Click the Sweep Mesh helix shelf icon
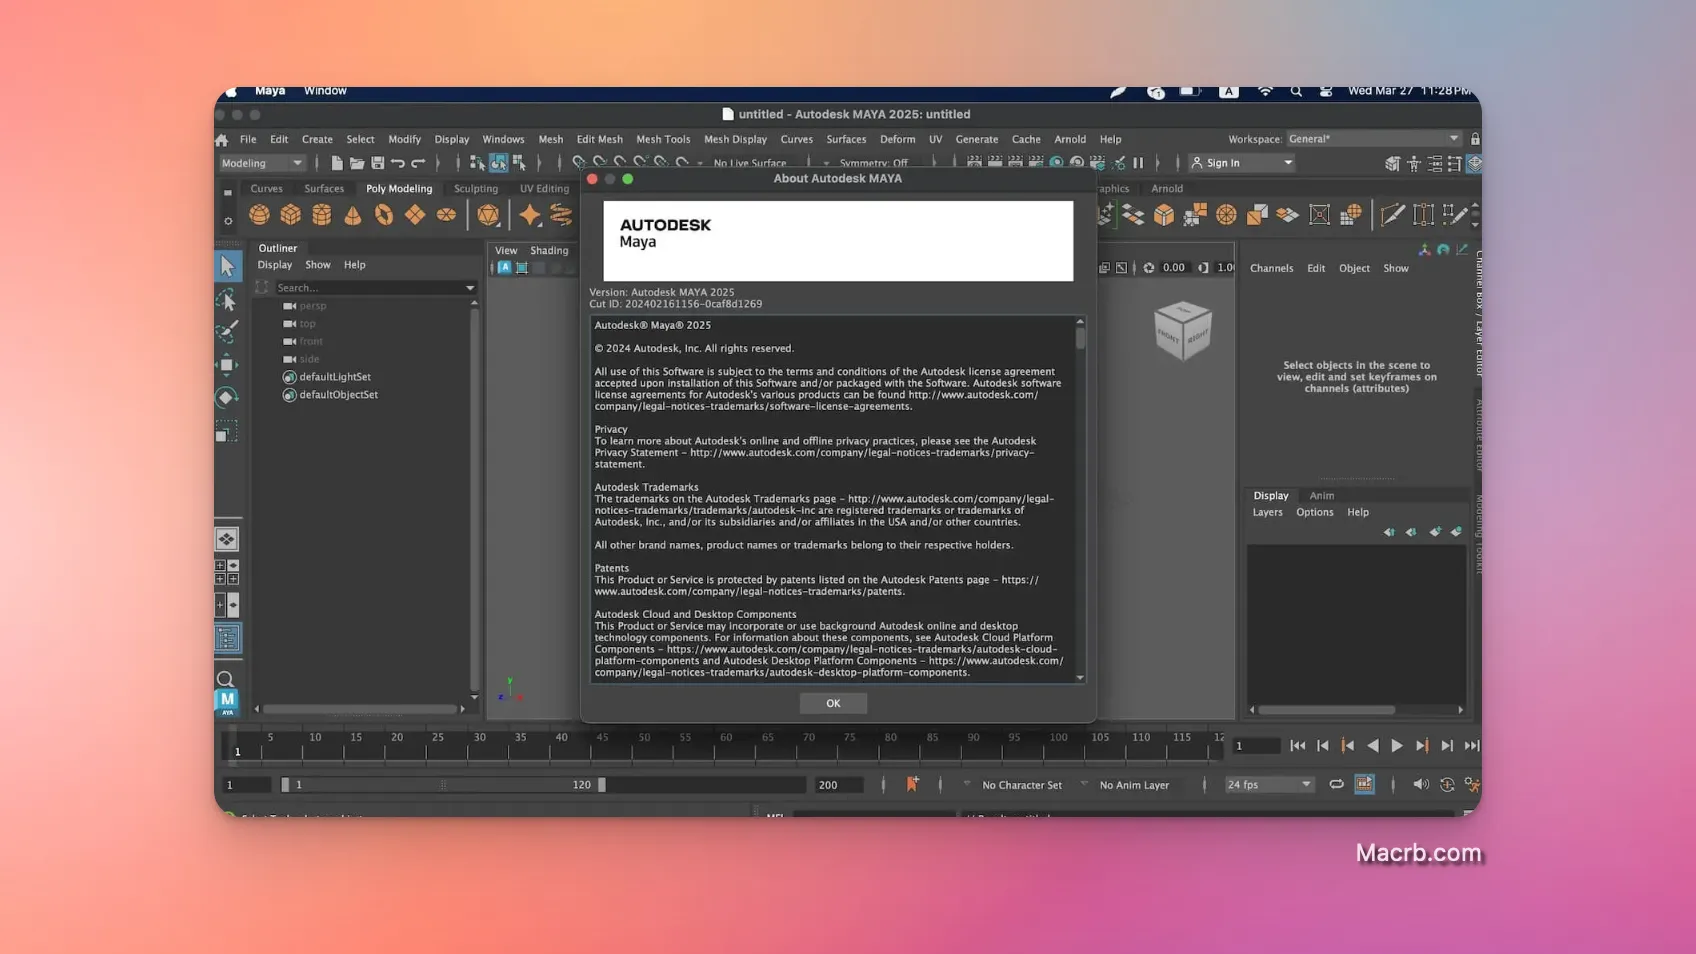 click(x=561, y=215)
